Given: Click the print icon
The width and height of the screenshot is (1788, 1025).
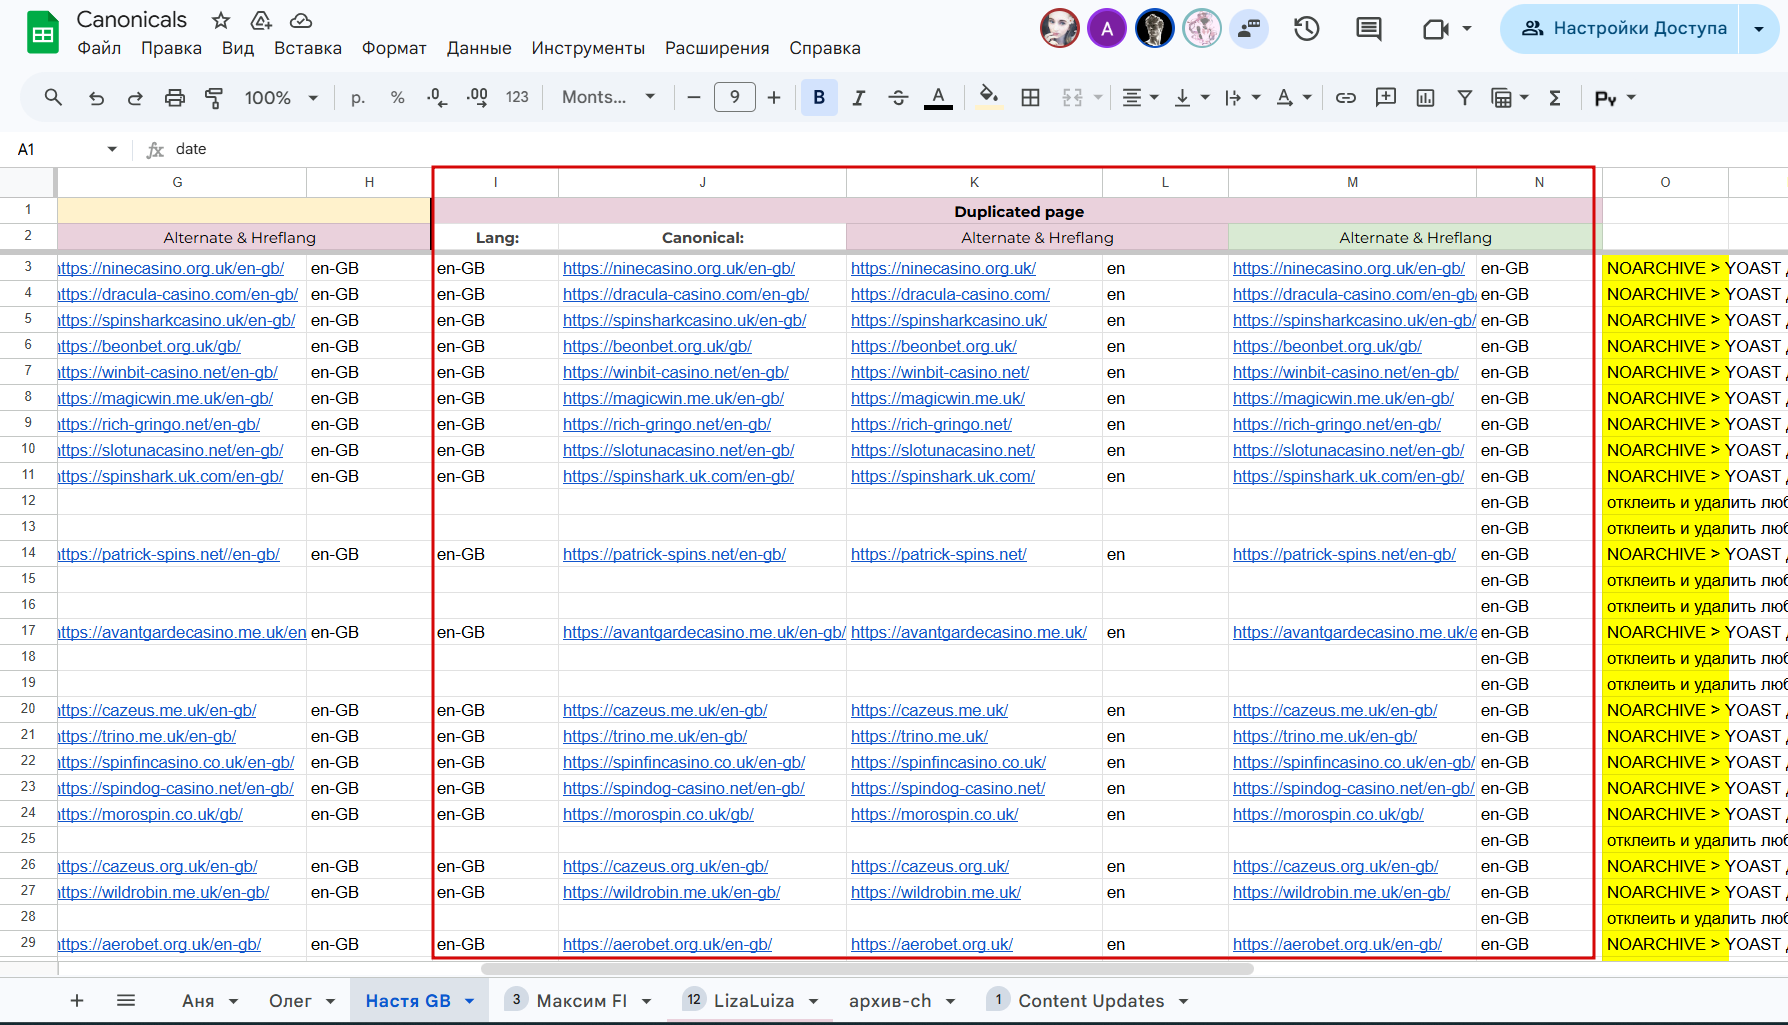Looking at the screenshot, I should 175,97.
